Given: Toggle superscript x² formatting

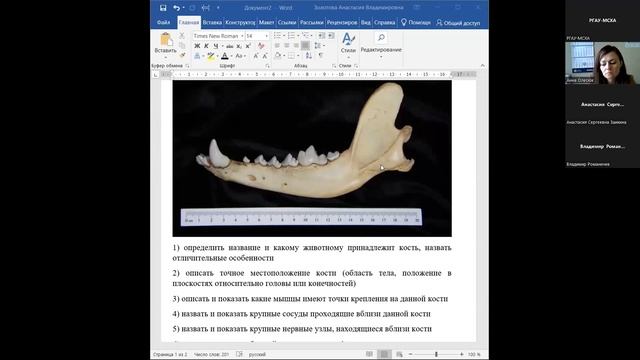Looking at the screenshot, I should 248,46.
